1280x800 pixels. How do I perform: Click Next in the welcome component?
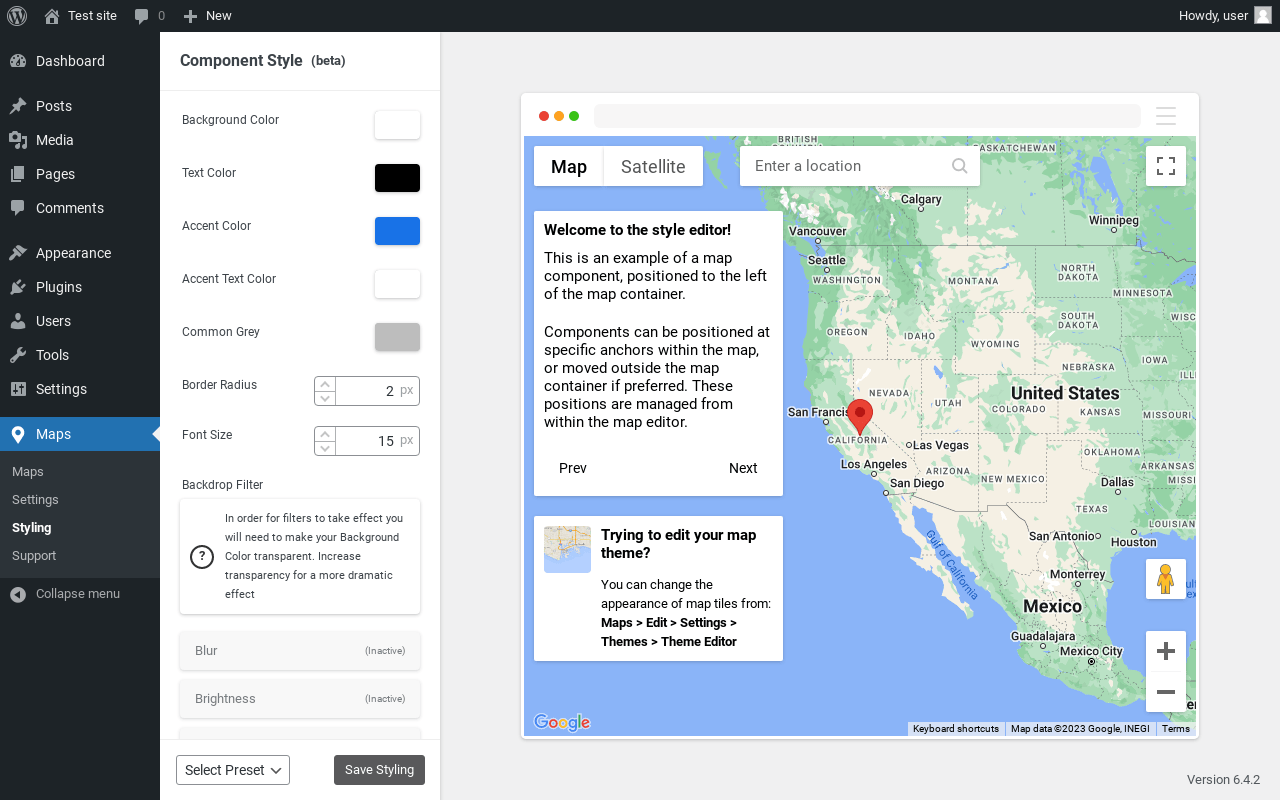(x=743, y=468)
